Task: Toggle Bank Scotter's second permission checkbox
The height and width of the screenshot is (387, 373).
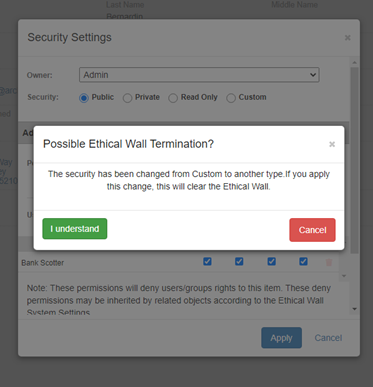Action: tap(239, 261)
